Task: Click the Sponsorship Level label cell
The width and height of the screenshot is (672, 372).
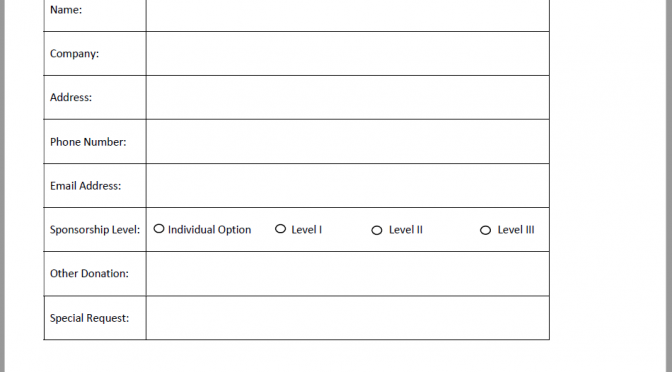Action: coord(95,230)
